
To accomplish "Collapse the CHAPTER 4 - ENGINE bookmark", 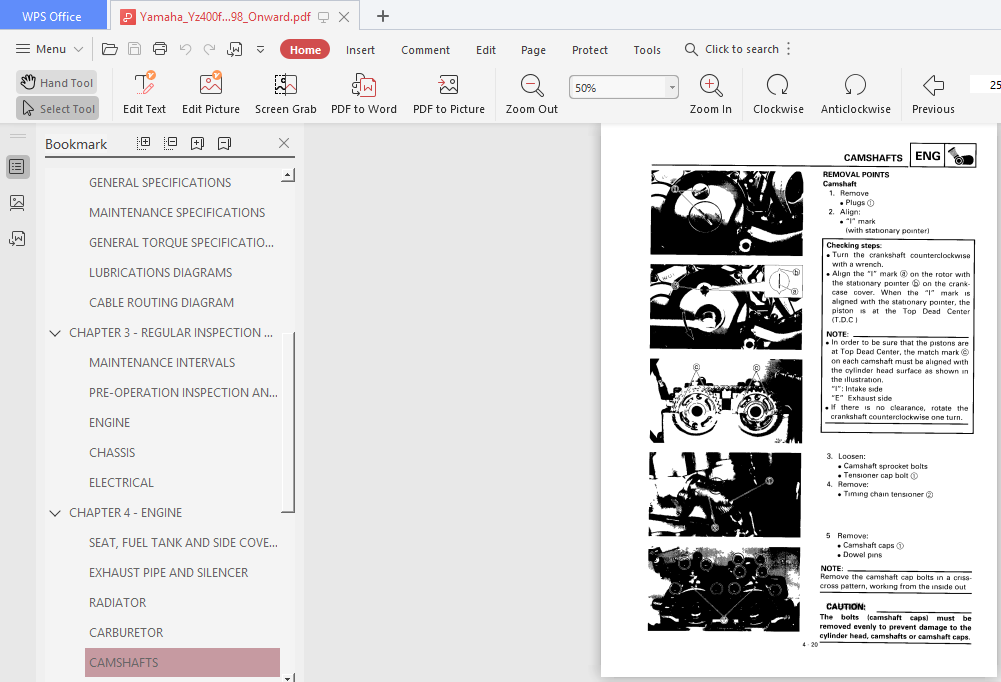I will (55, 513).
